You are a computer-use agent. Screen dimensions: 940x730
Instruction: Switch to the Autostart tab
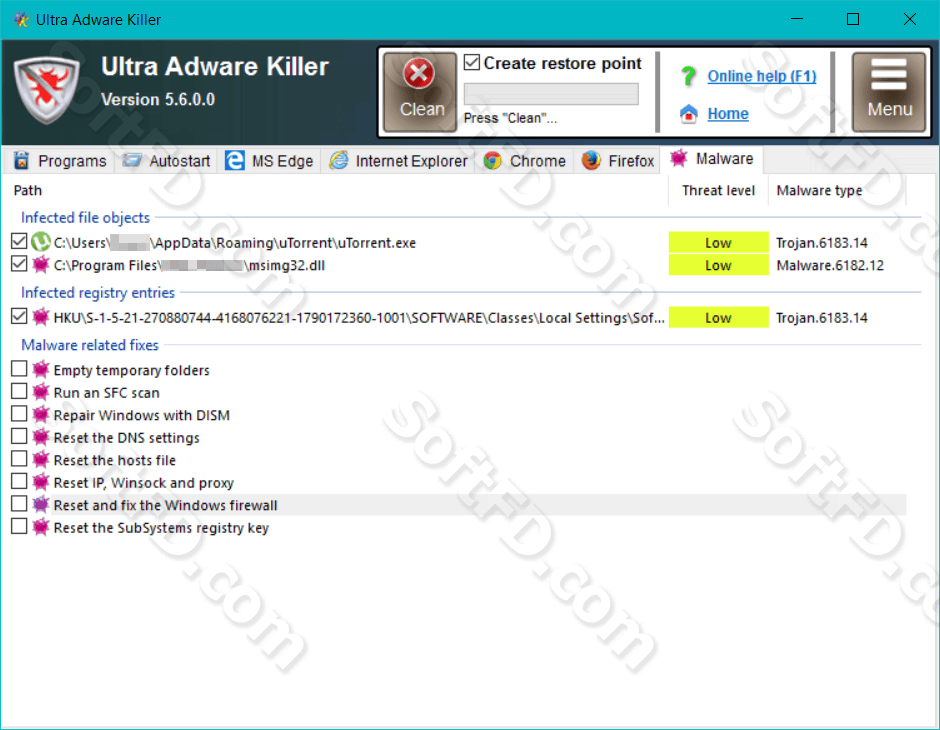(x=166, y=161)
